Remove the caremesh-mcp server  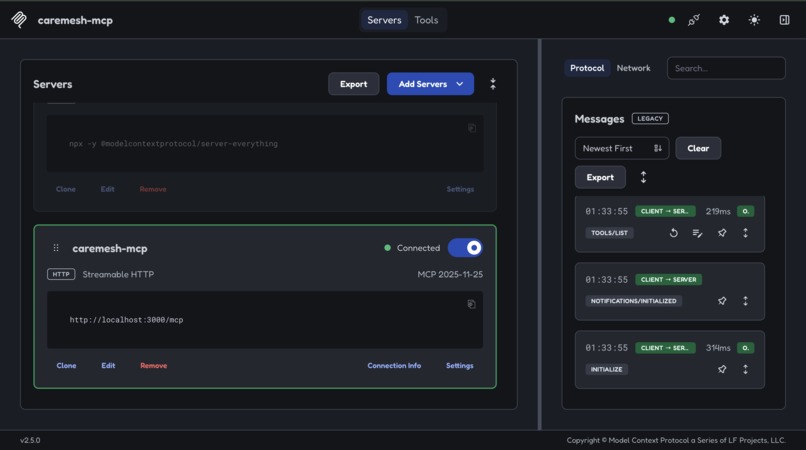coord(154,366)
